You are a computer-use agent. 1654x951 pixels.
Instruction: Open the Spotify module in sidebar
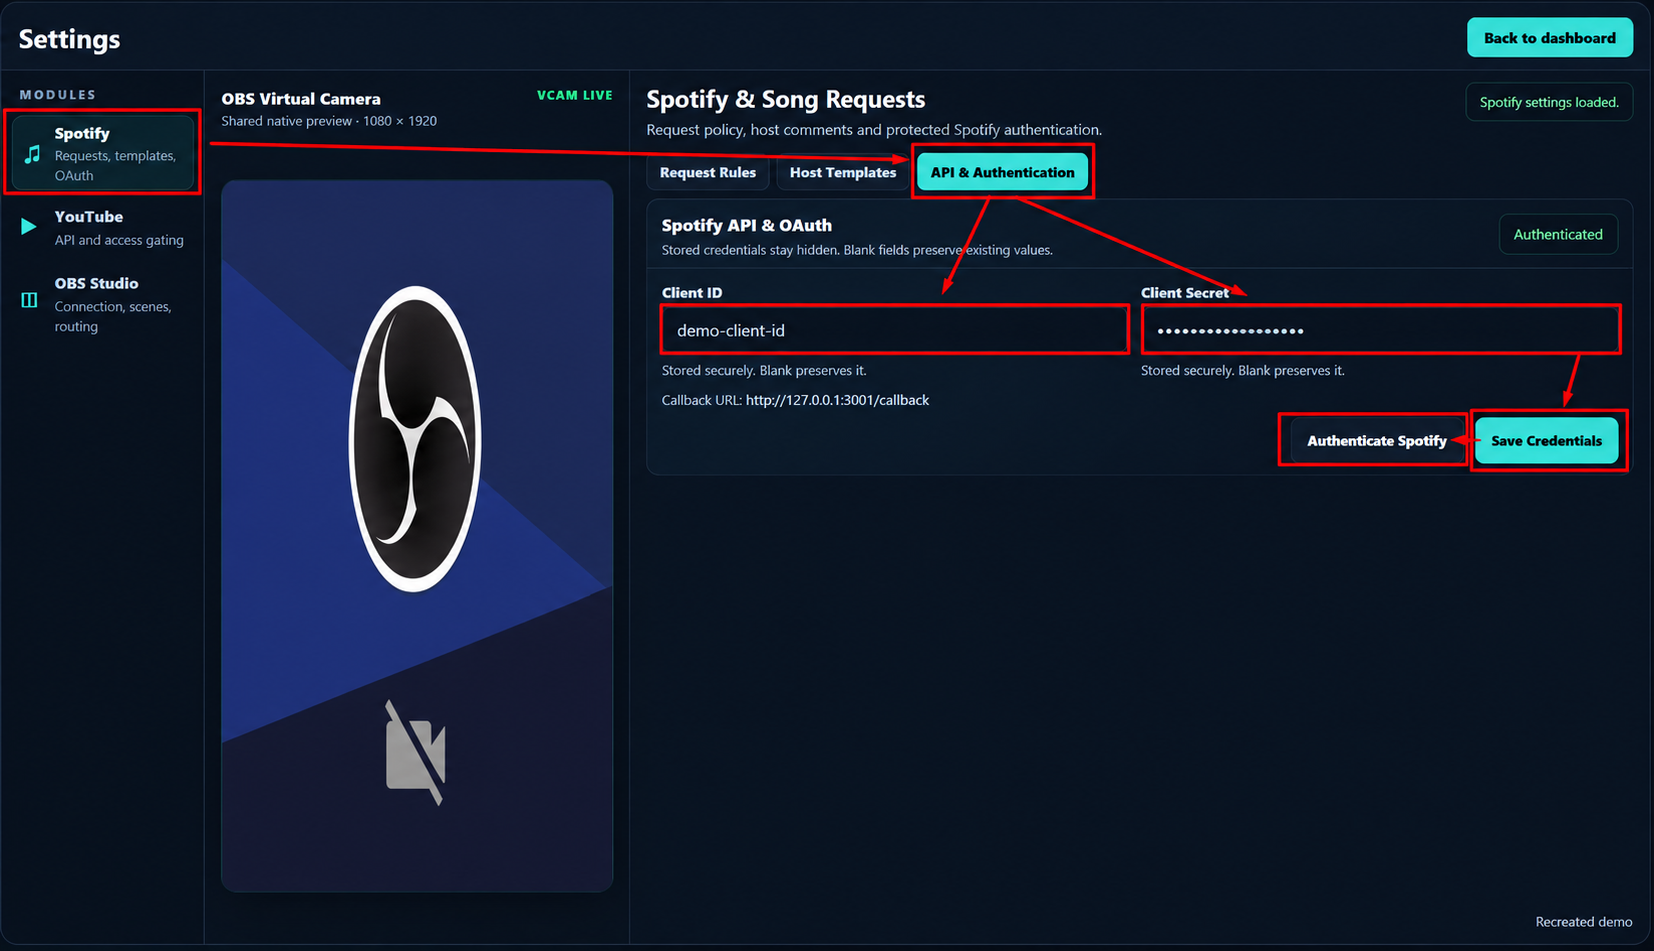103,154
